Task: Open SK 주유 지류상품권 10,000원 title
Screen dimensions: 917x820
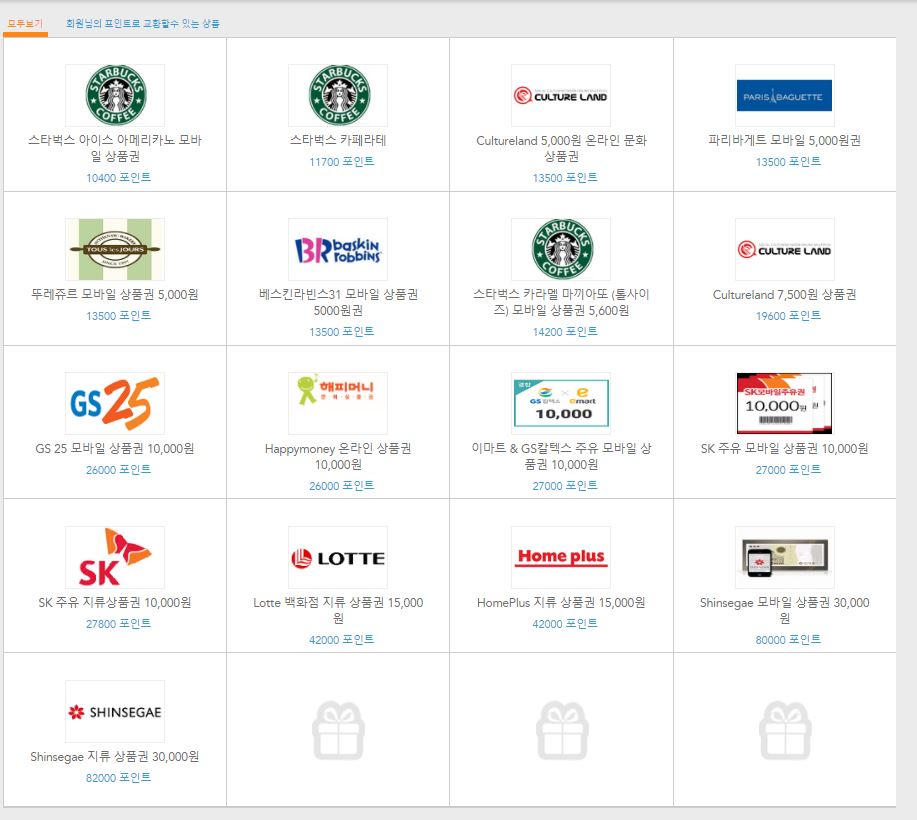Action: pos(115,602)
